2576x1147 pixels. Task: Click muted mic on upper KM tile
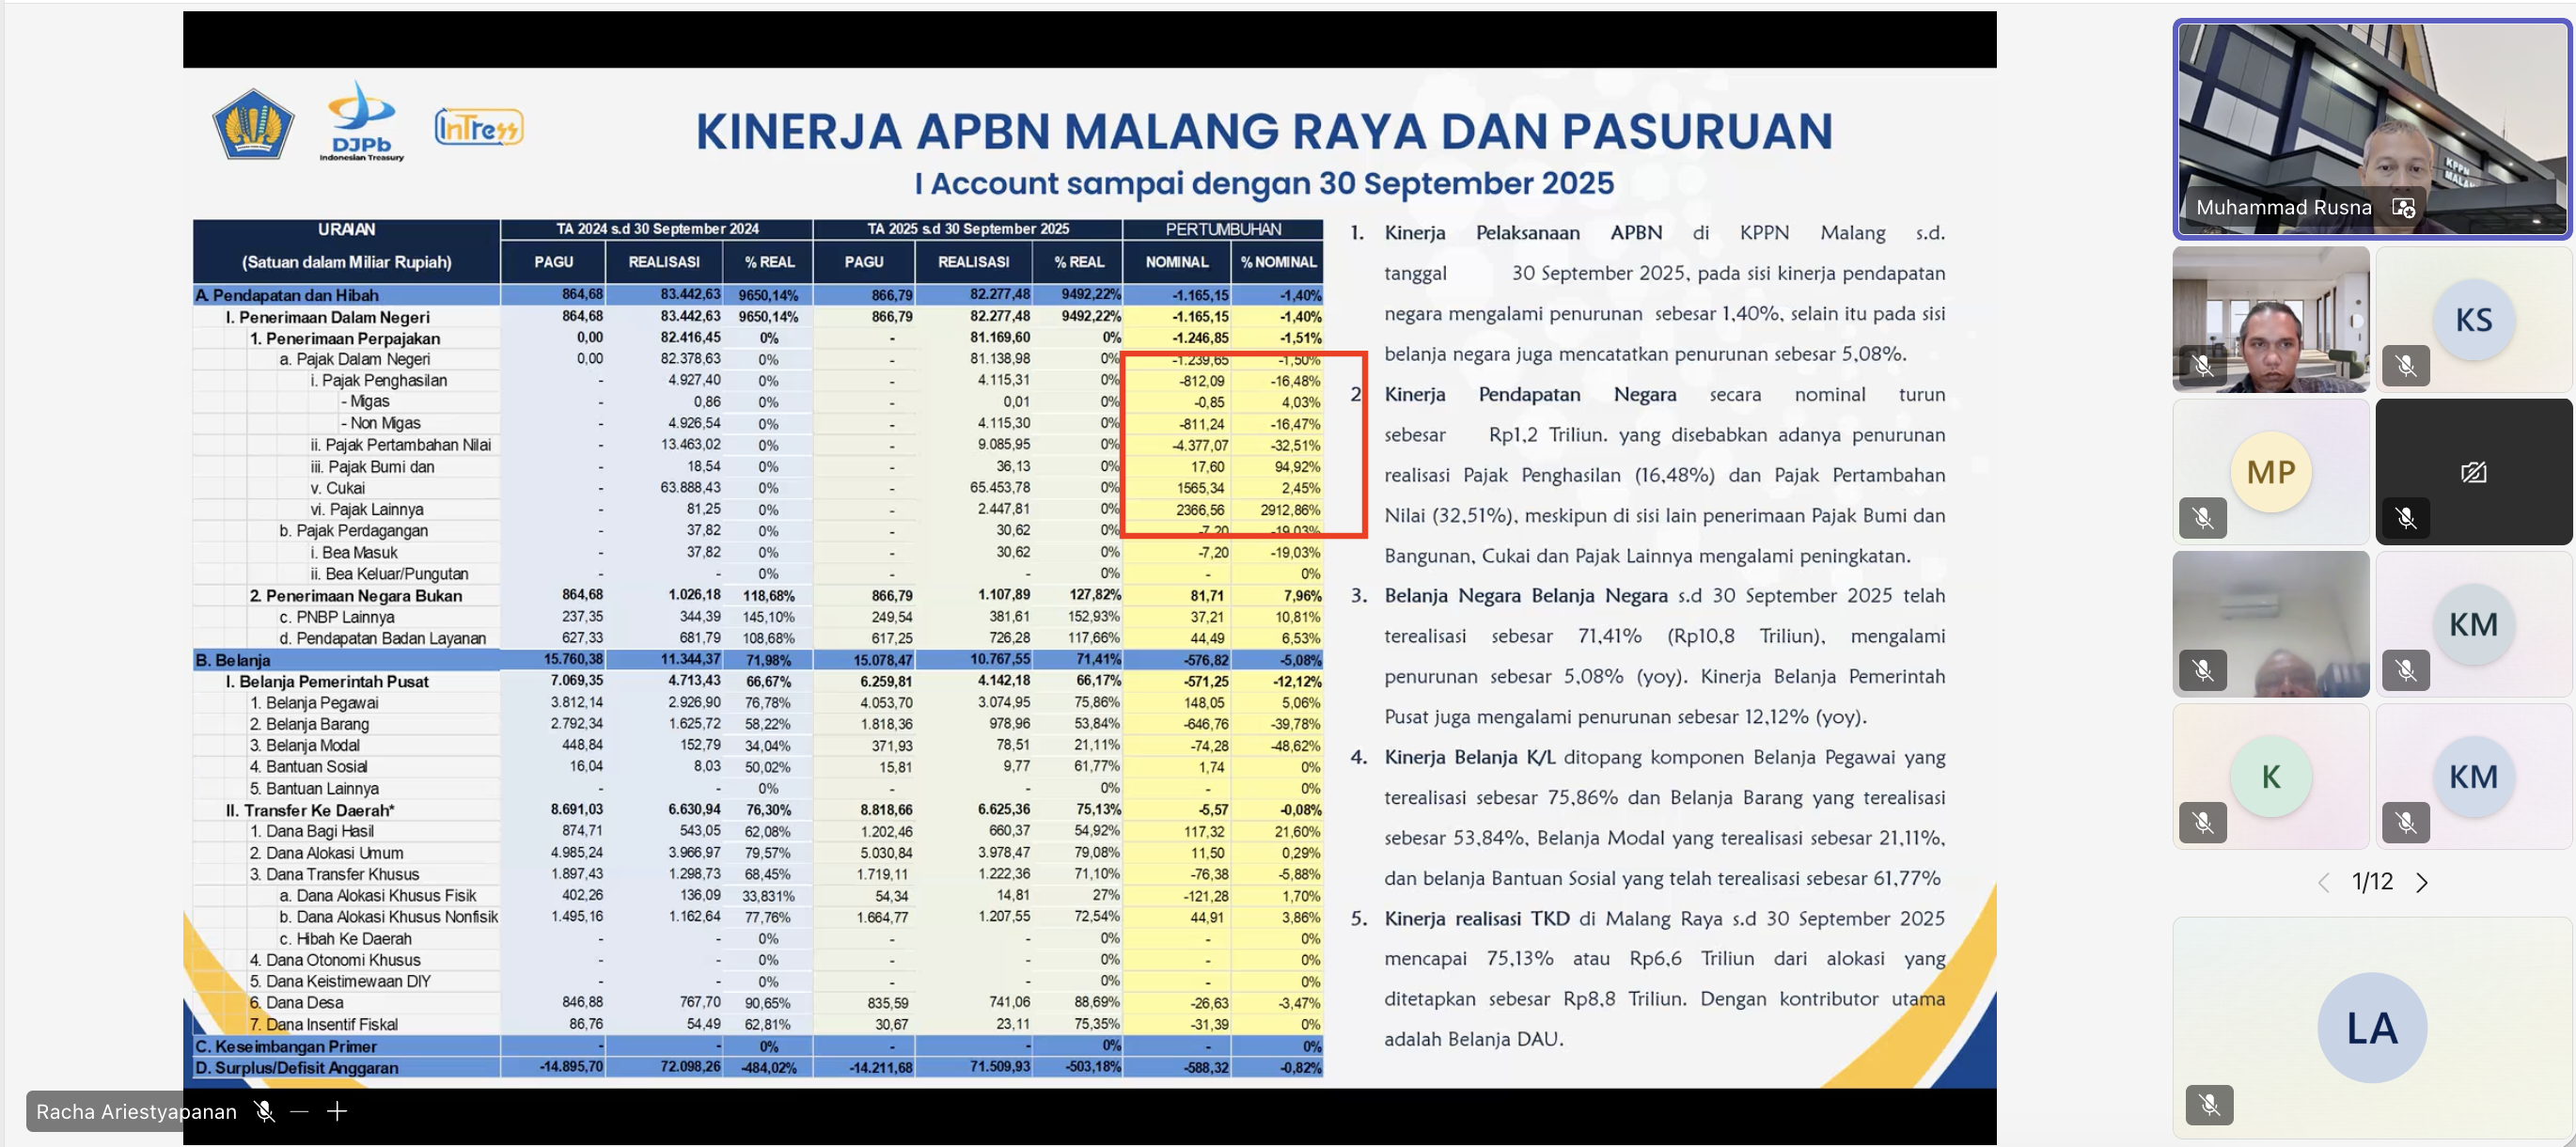click(2405, 670)
